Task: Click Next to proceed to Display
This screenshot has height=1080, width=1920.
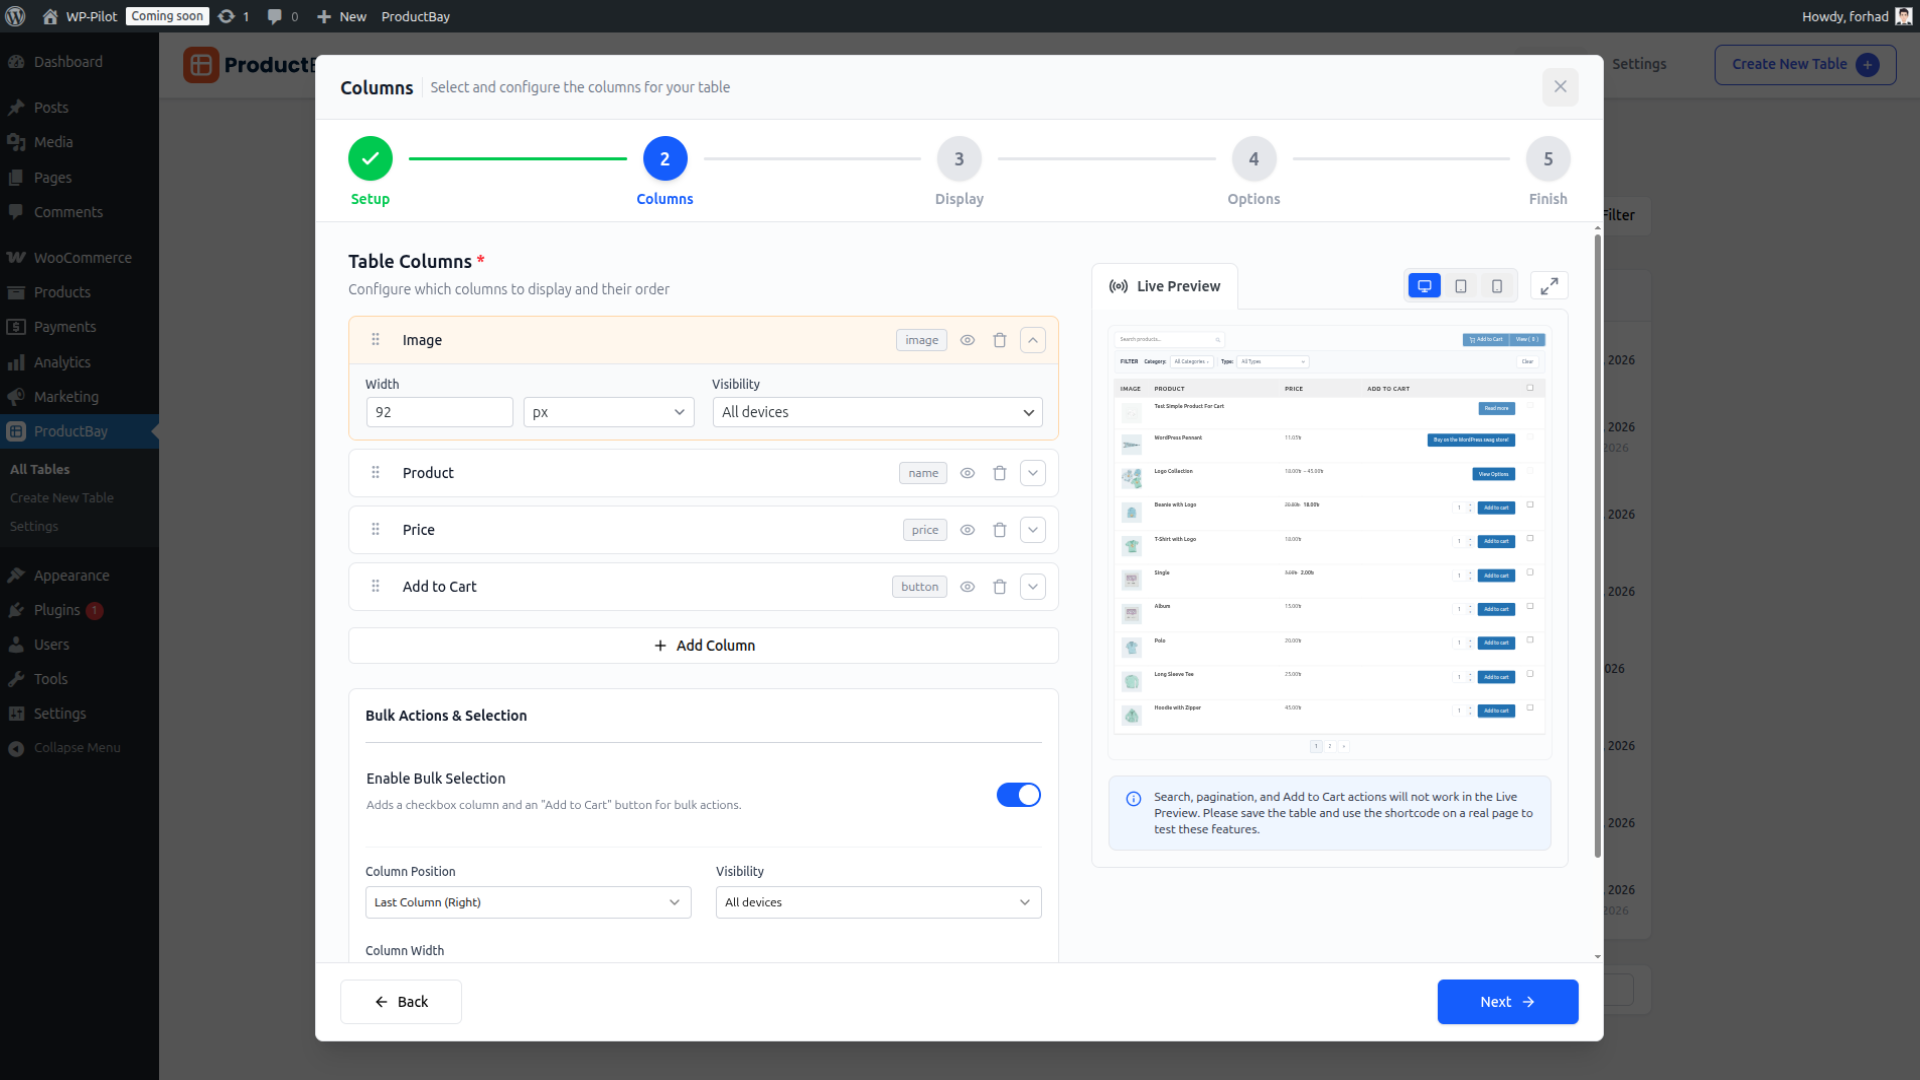Action: point(1506,1001)
